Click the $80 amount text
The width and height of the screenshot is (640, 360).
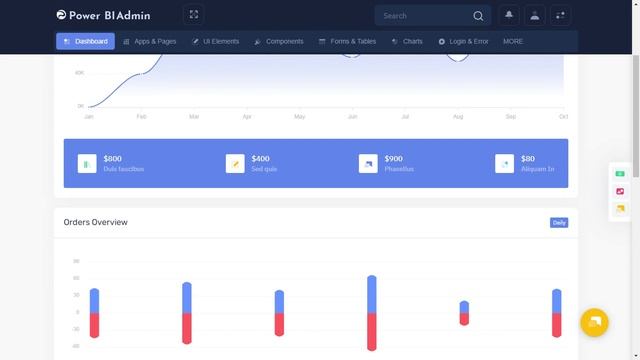pyautogui.click(x=528, y=158)
